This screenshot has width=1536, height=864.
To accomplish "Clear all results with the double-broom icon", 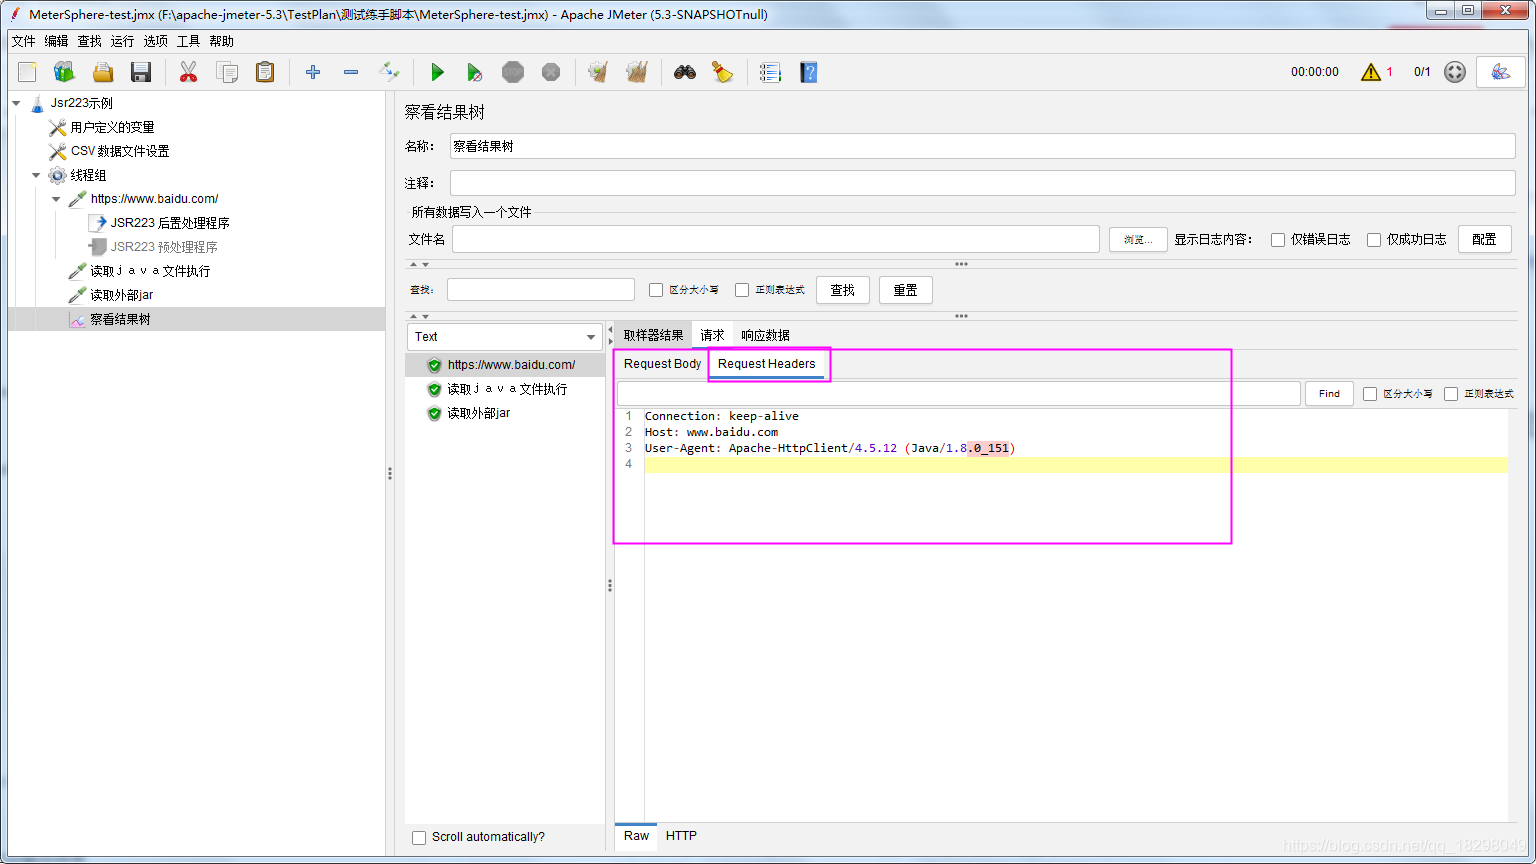I will click(x=636, y=71).
